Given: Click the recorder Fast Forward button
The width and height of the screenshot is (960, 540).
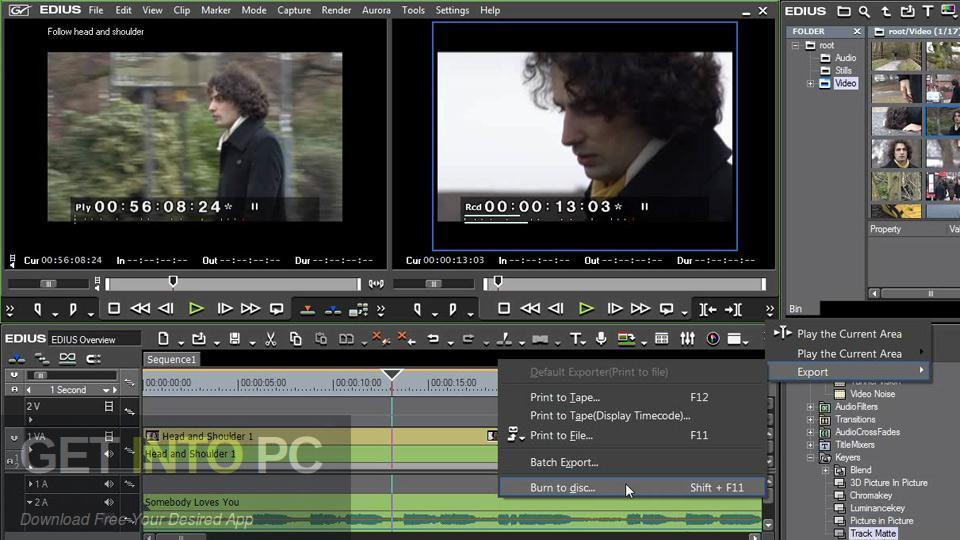Looking at the screenshot, I should pyautogui.click(x=640, y=309).
